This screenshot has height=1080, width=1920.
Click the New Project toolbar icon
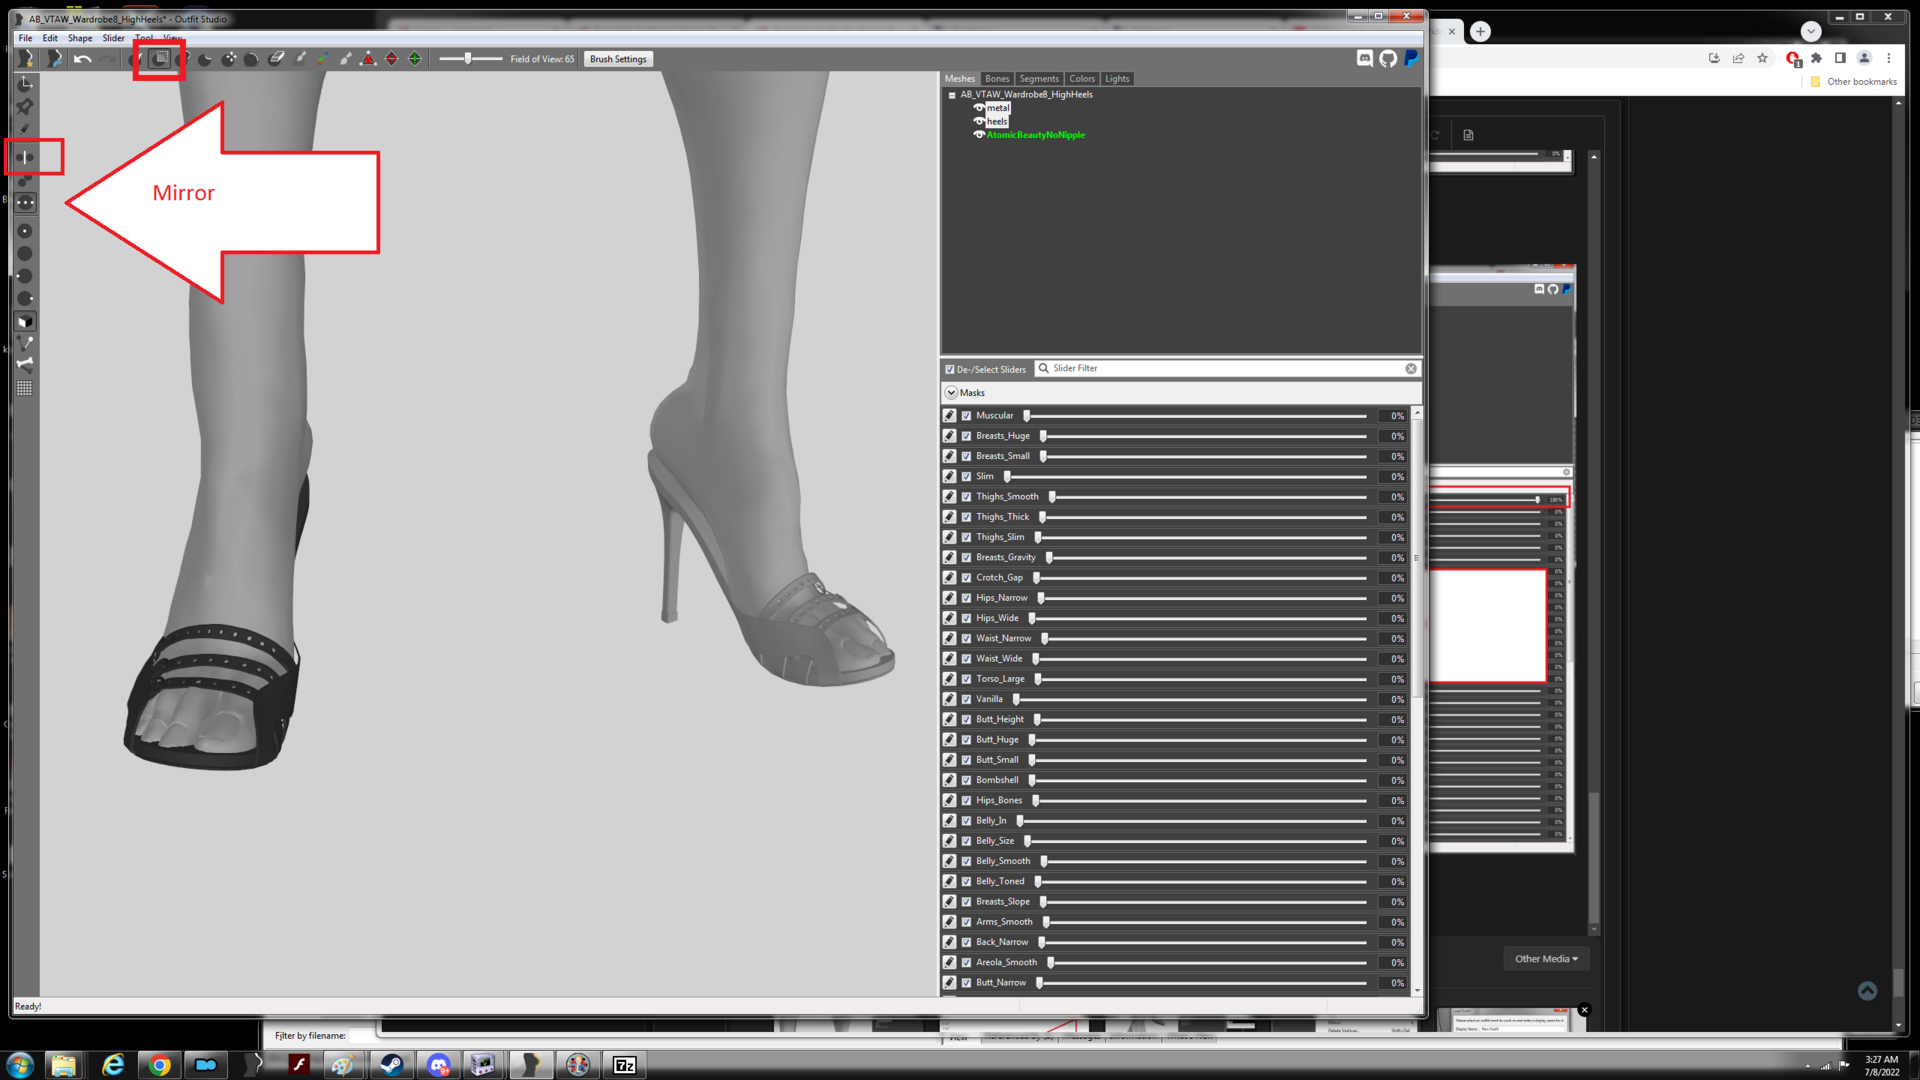click(26, 59)
